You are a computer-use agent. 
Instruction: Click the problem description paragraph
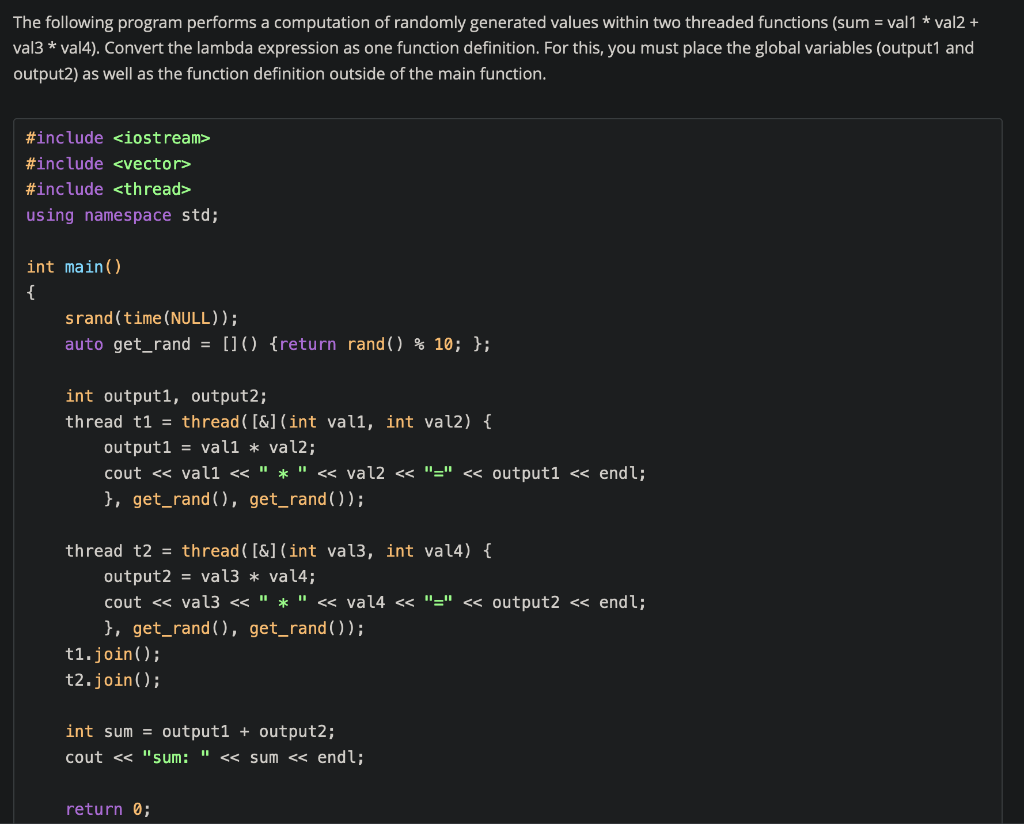point(496,48)
